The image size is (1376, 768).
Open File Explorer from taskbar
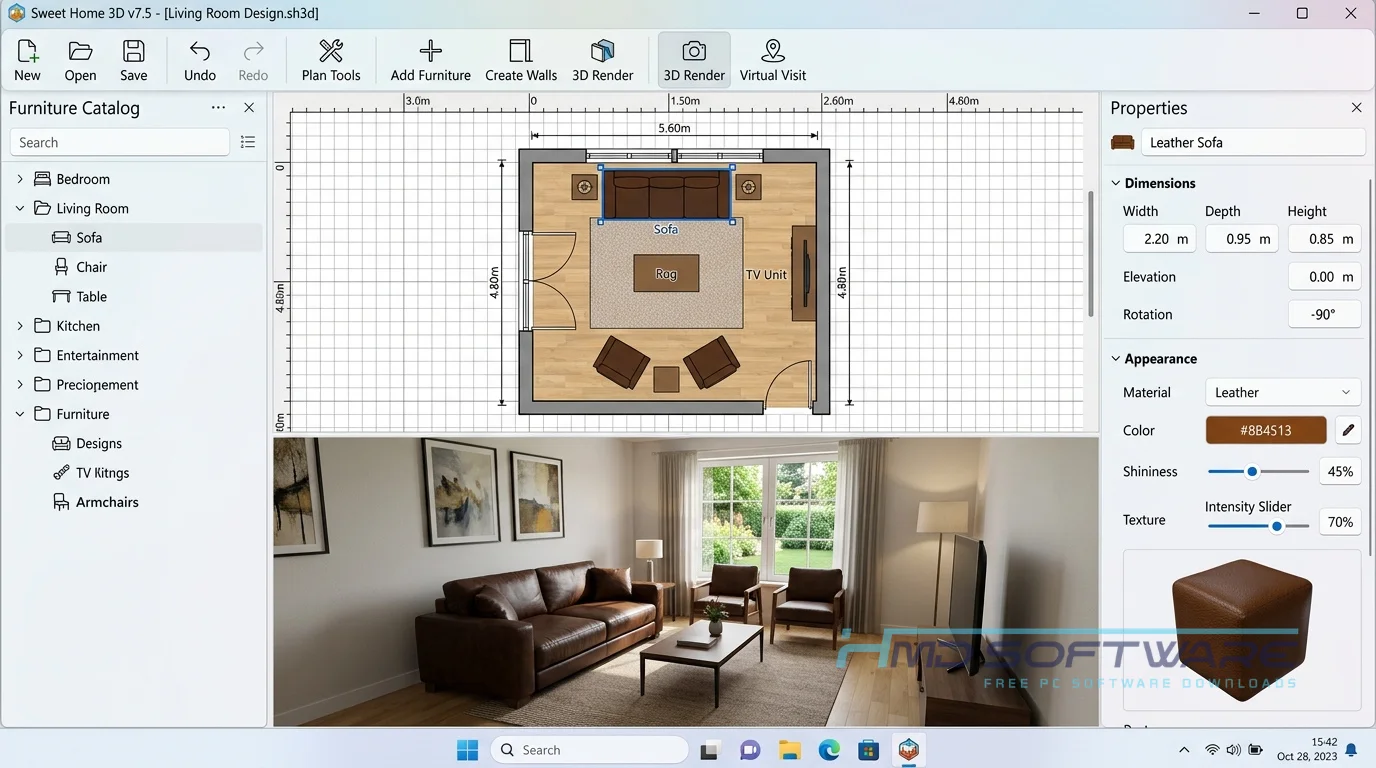click(x=789, y=749)
